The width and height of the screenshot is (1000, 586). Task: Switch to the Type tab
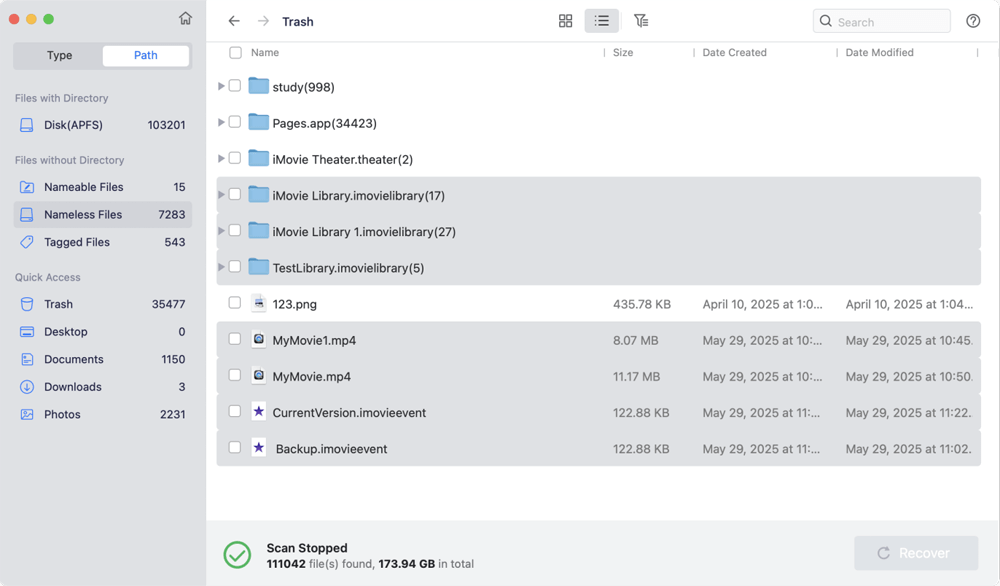58,55
